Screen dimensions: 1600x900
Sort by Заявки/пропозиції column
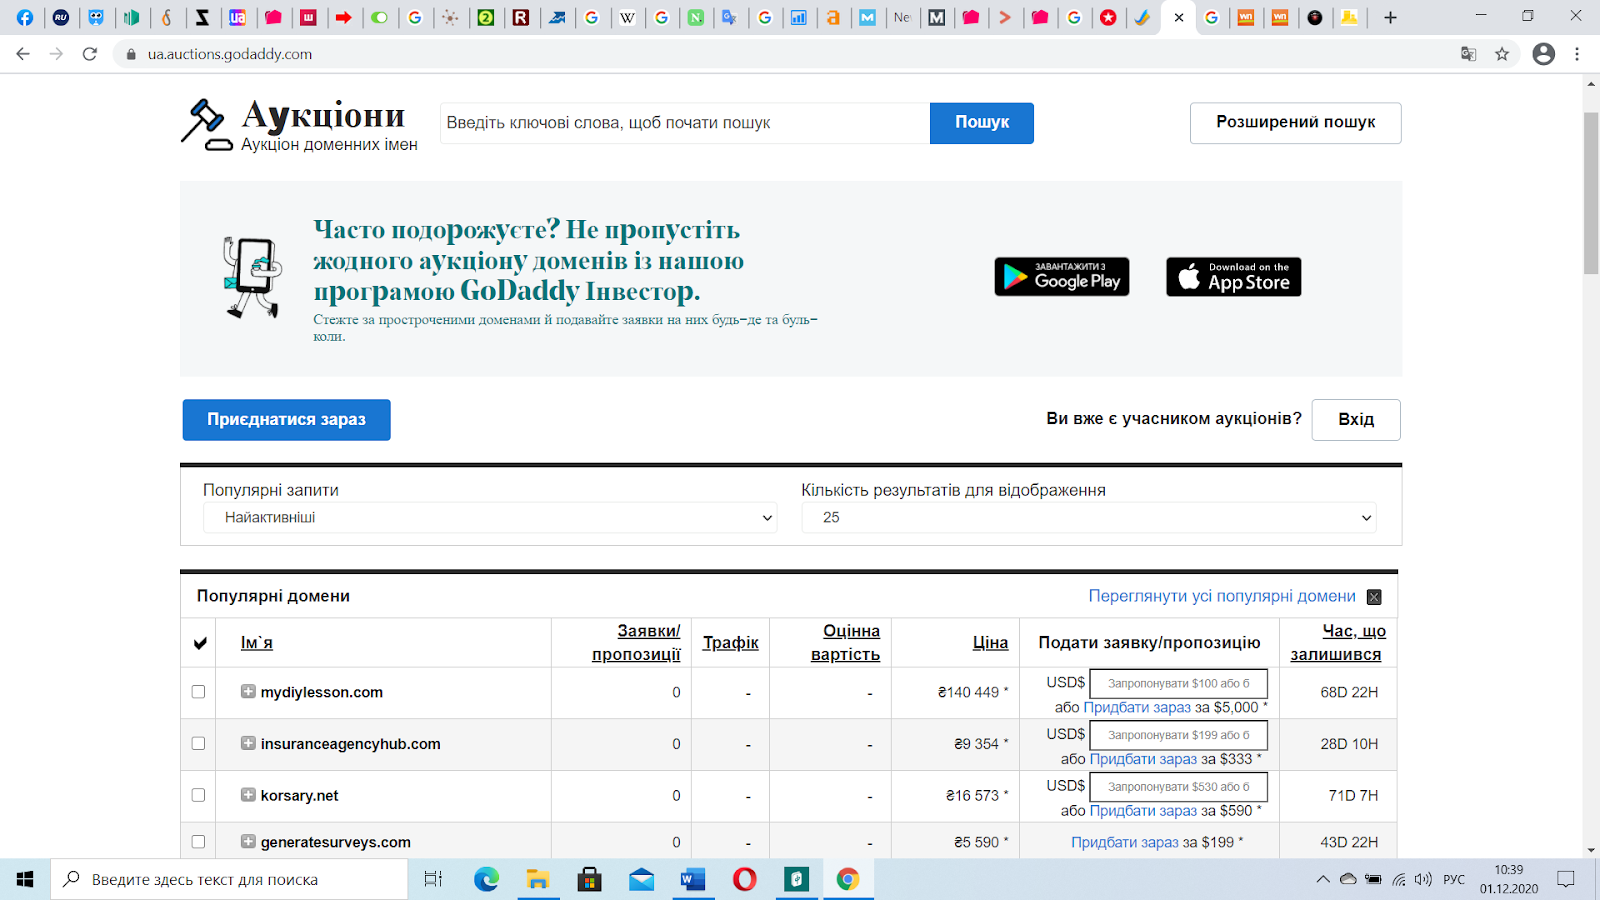point(636,643)
